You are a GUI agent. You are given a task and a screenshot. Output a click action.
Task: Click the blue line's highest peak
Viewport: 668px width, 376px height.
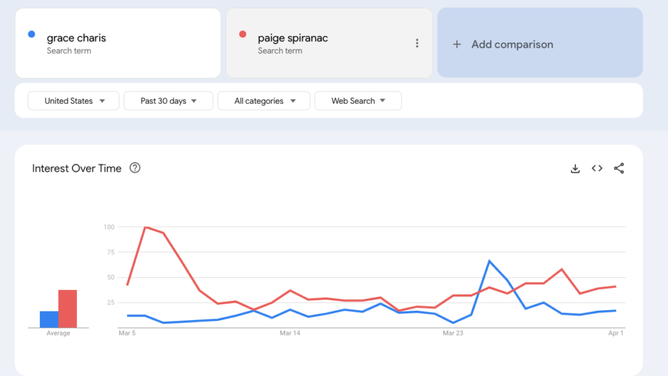pos(489,261)
